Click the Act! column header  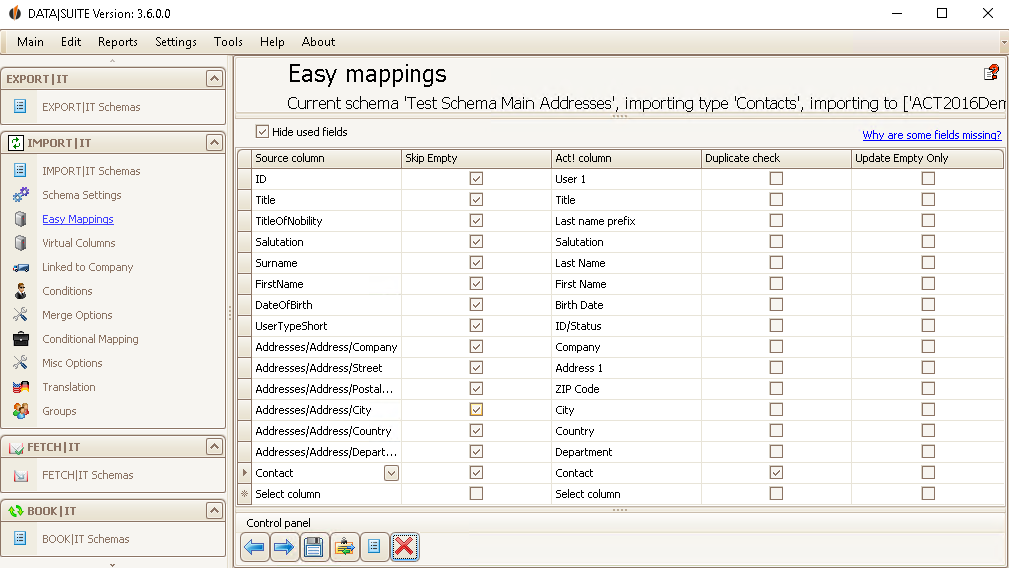pyautogui.click(x=626, y=158)
